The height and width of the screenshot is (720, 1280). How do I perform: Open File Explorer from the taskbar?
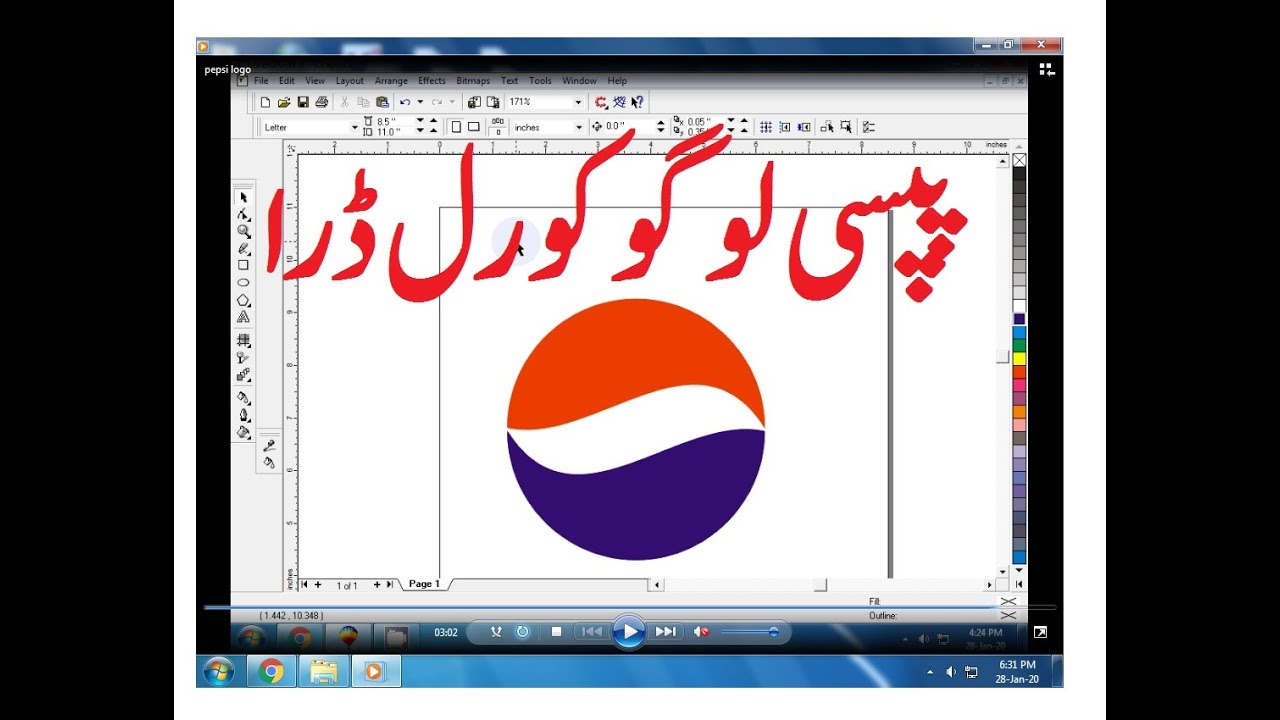tap(323, 671)
